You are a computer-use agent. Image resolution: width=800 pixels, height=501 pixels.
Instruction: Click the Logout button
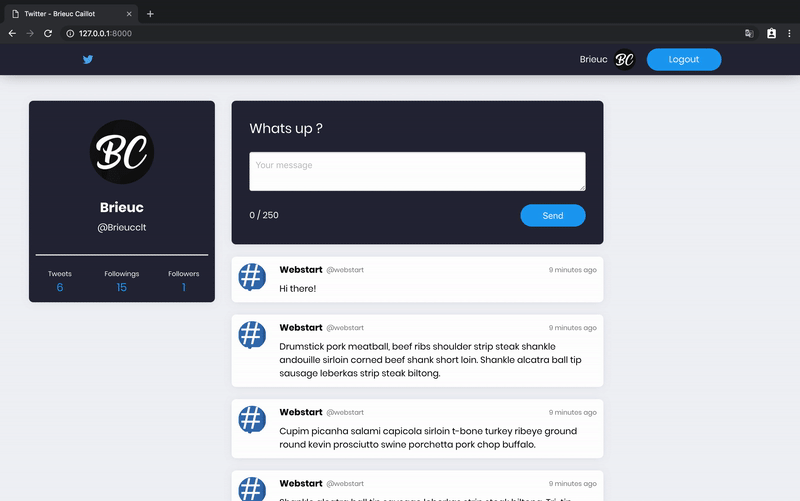point(684,59)
